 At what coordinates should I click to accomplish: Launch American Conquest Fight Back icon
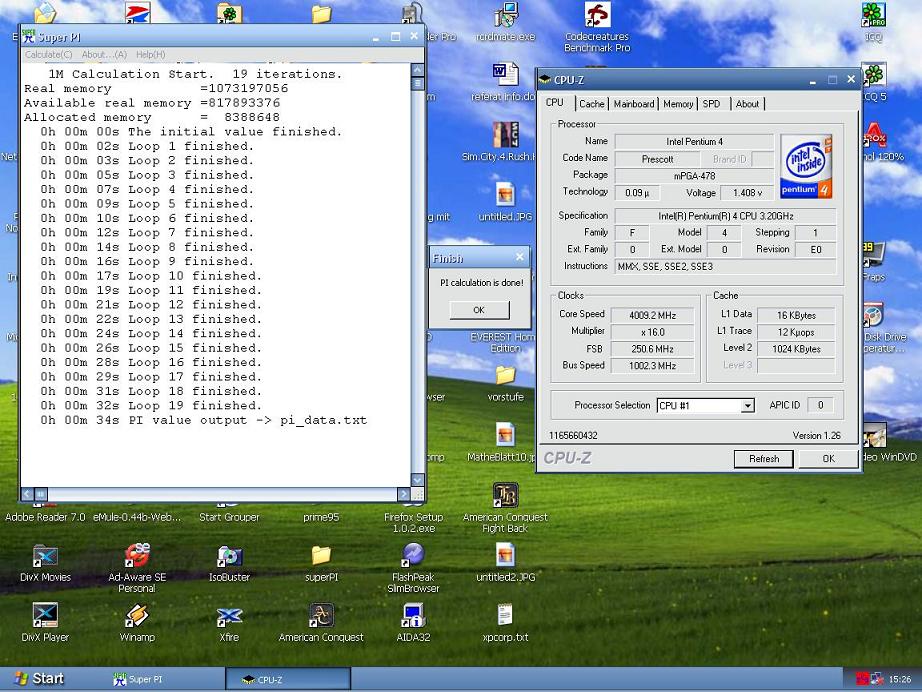click(x=505, y=495)
